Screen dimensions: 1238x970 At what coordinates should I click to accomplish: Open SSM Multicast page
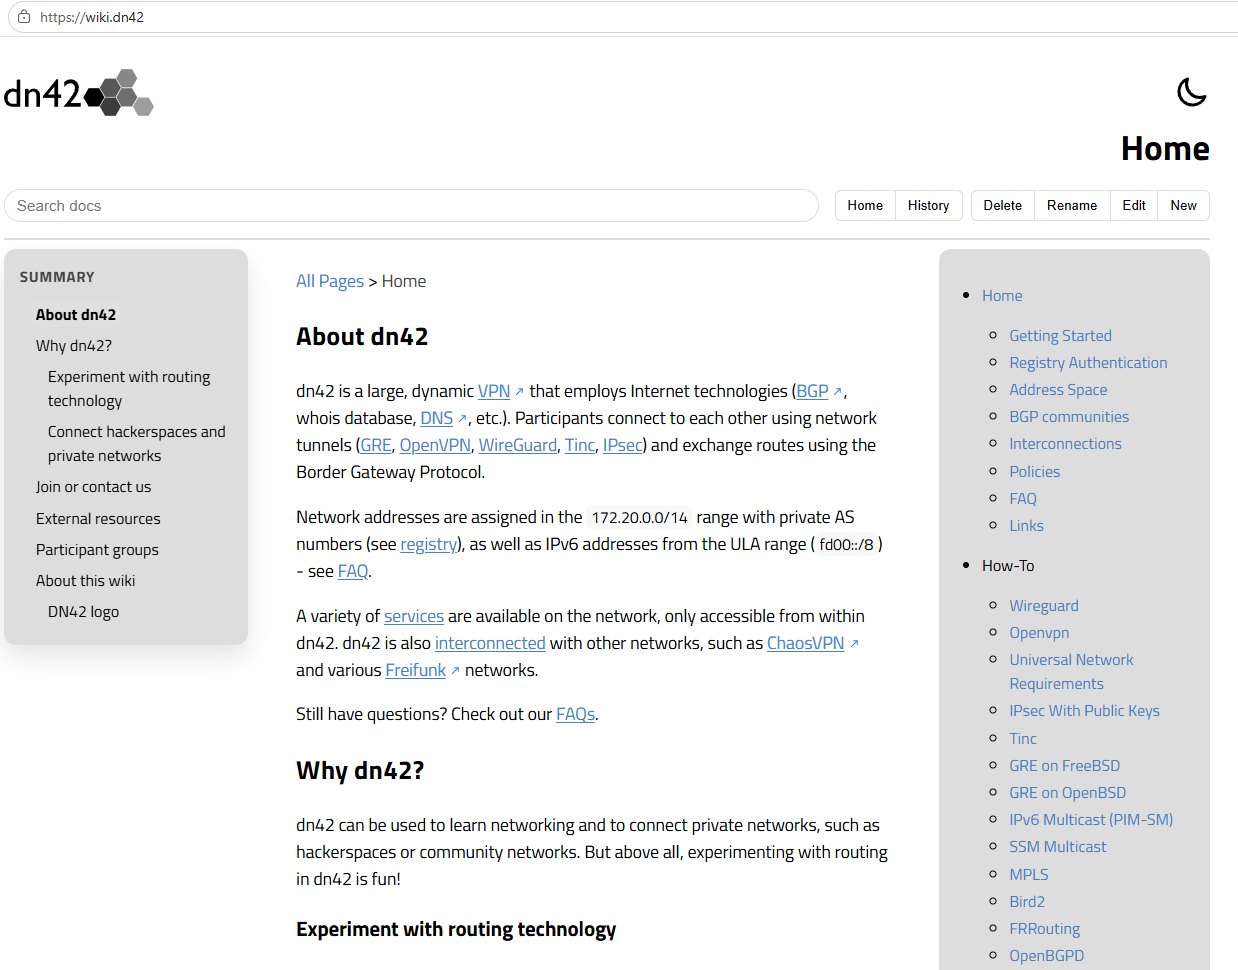coord(1058,847)
